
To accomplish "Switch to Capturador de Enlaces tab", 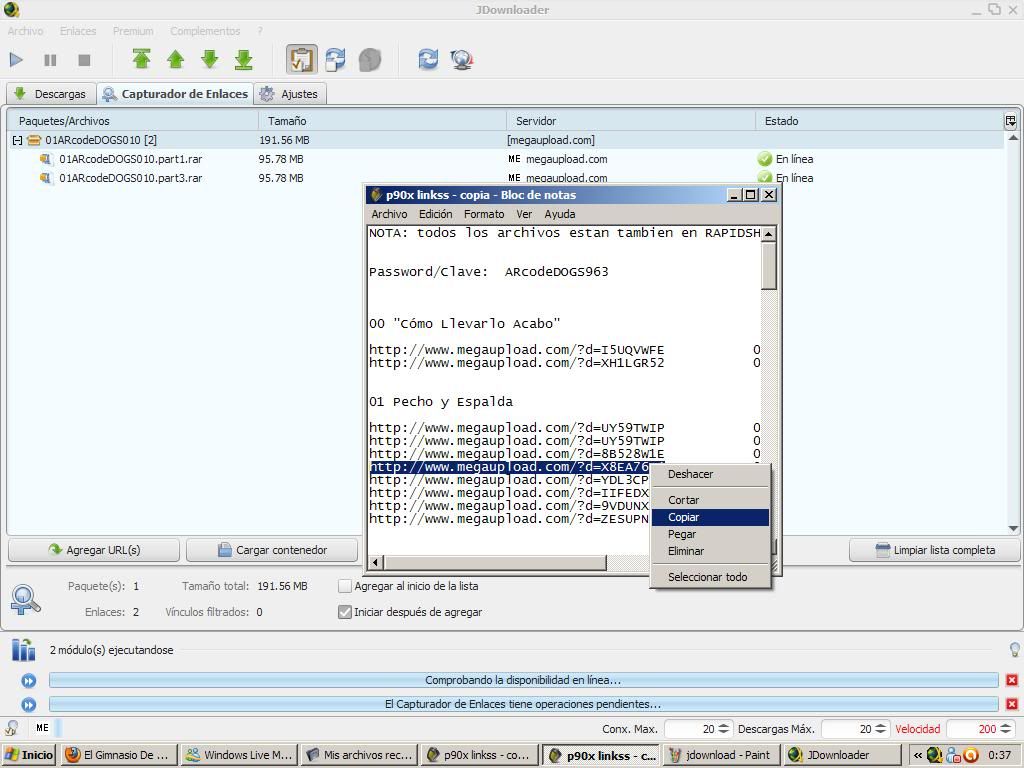I will pyautogui.click(x=175, y=94).
